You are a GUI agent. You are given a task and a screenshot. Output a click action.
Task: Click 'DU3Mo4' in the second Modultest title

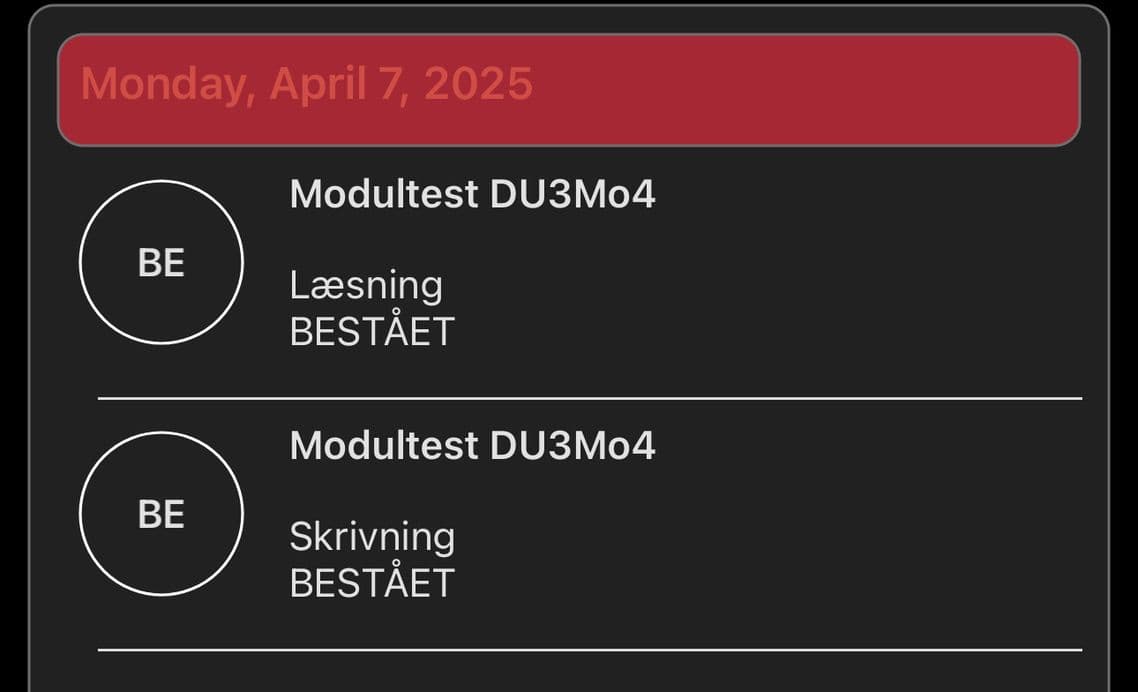[x=572, y=445]
